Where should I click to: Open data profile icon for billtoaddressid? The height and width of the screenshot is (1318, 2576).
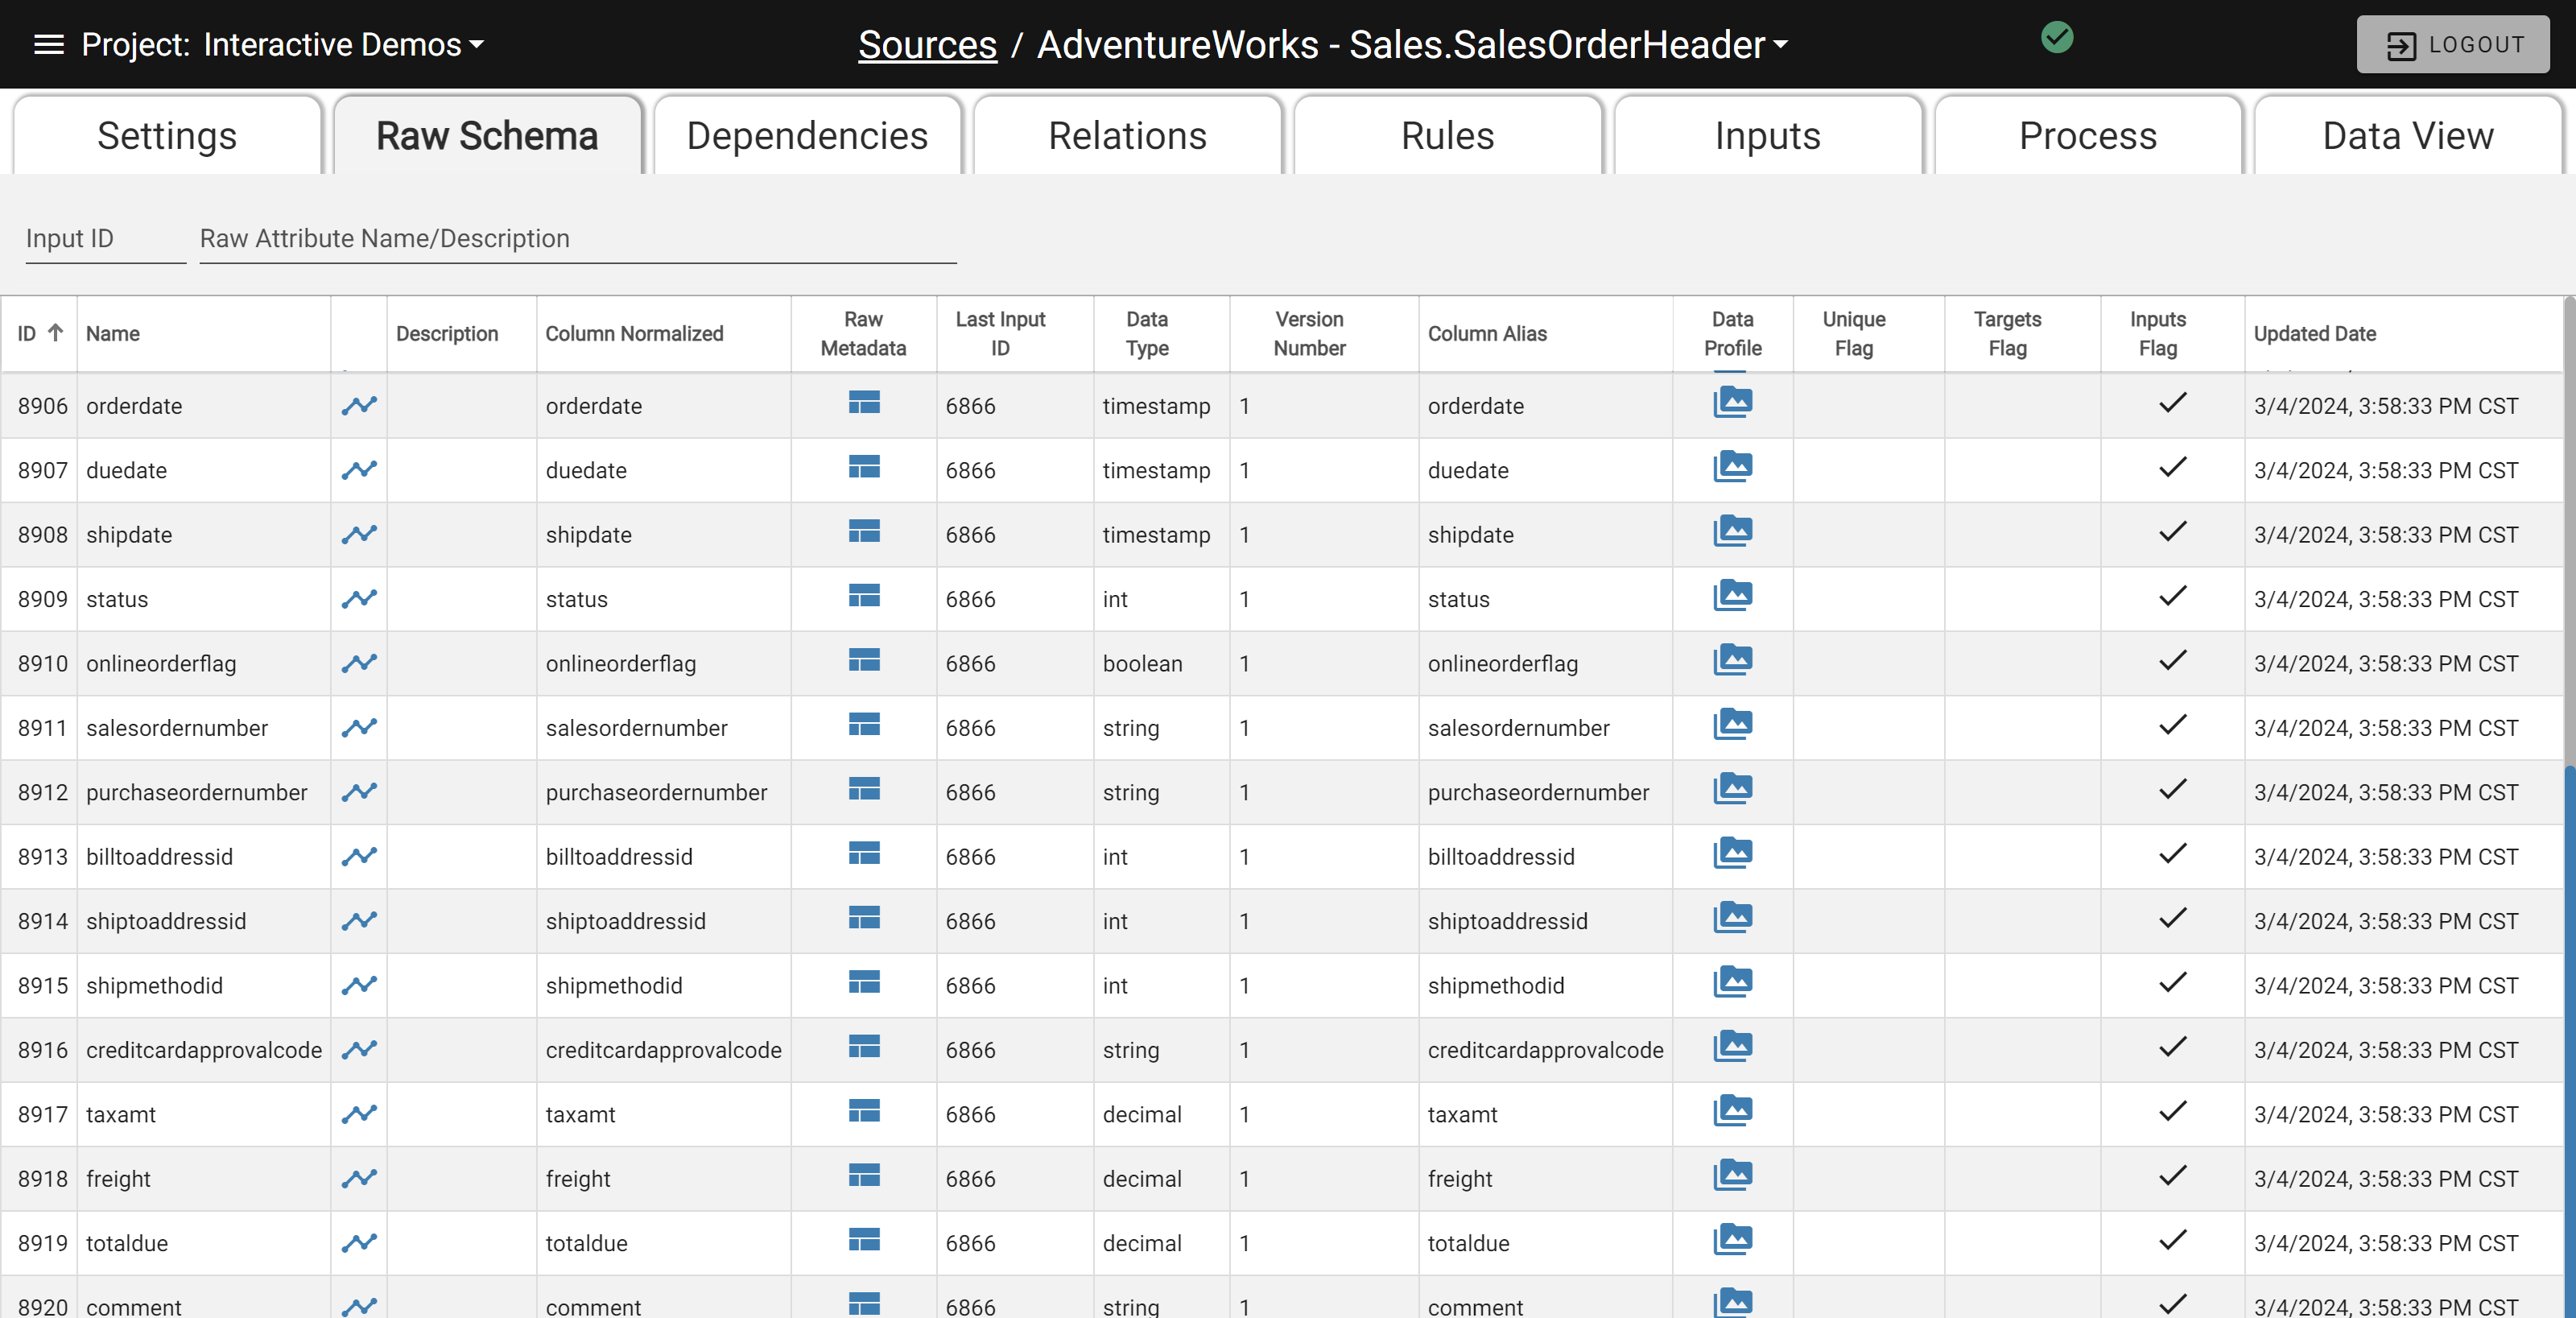coord(1733,853)
